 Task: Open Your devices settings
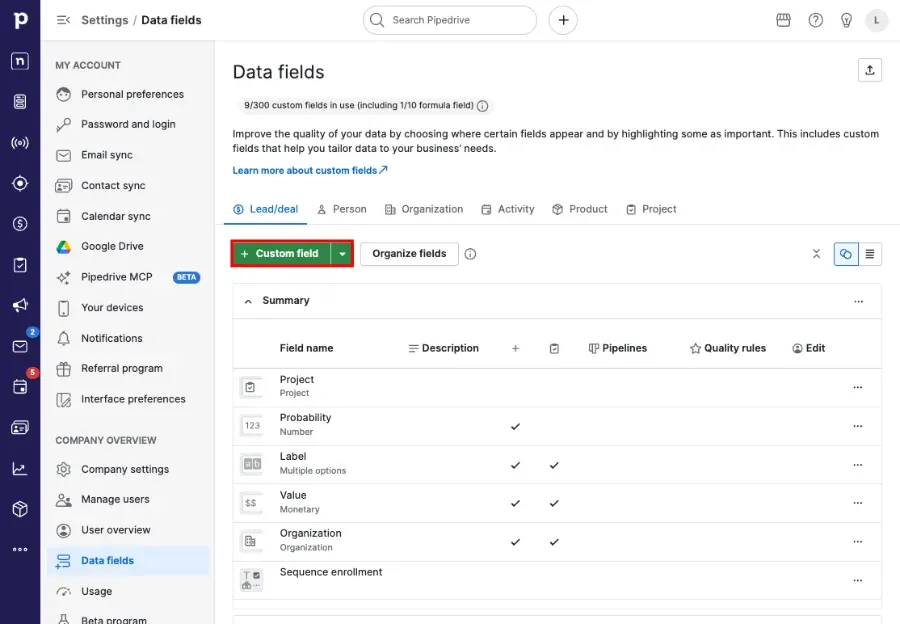[128, 308]
